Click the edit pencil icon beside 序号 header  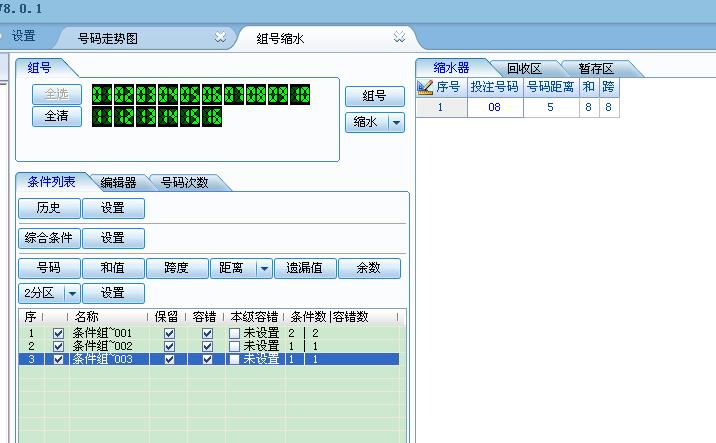click(x=425, y=87)
